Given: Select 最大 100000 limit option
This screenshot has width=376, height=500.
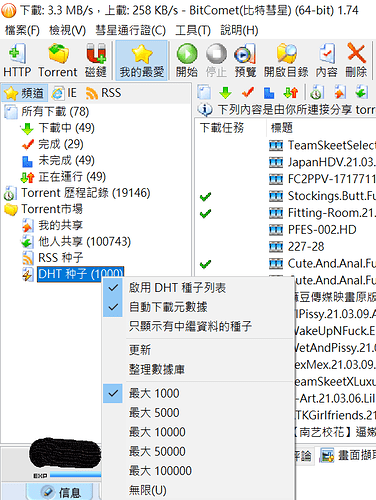Looking at the screenshot, I should tap(199, 471).
